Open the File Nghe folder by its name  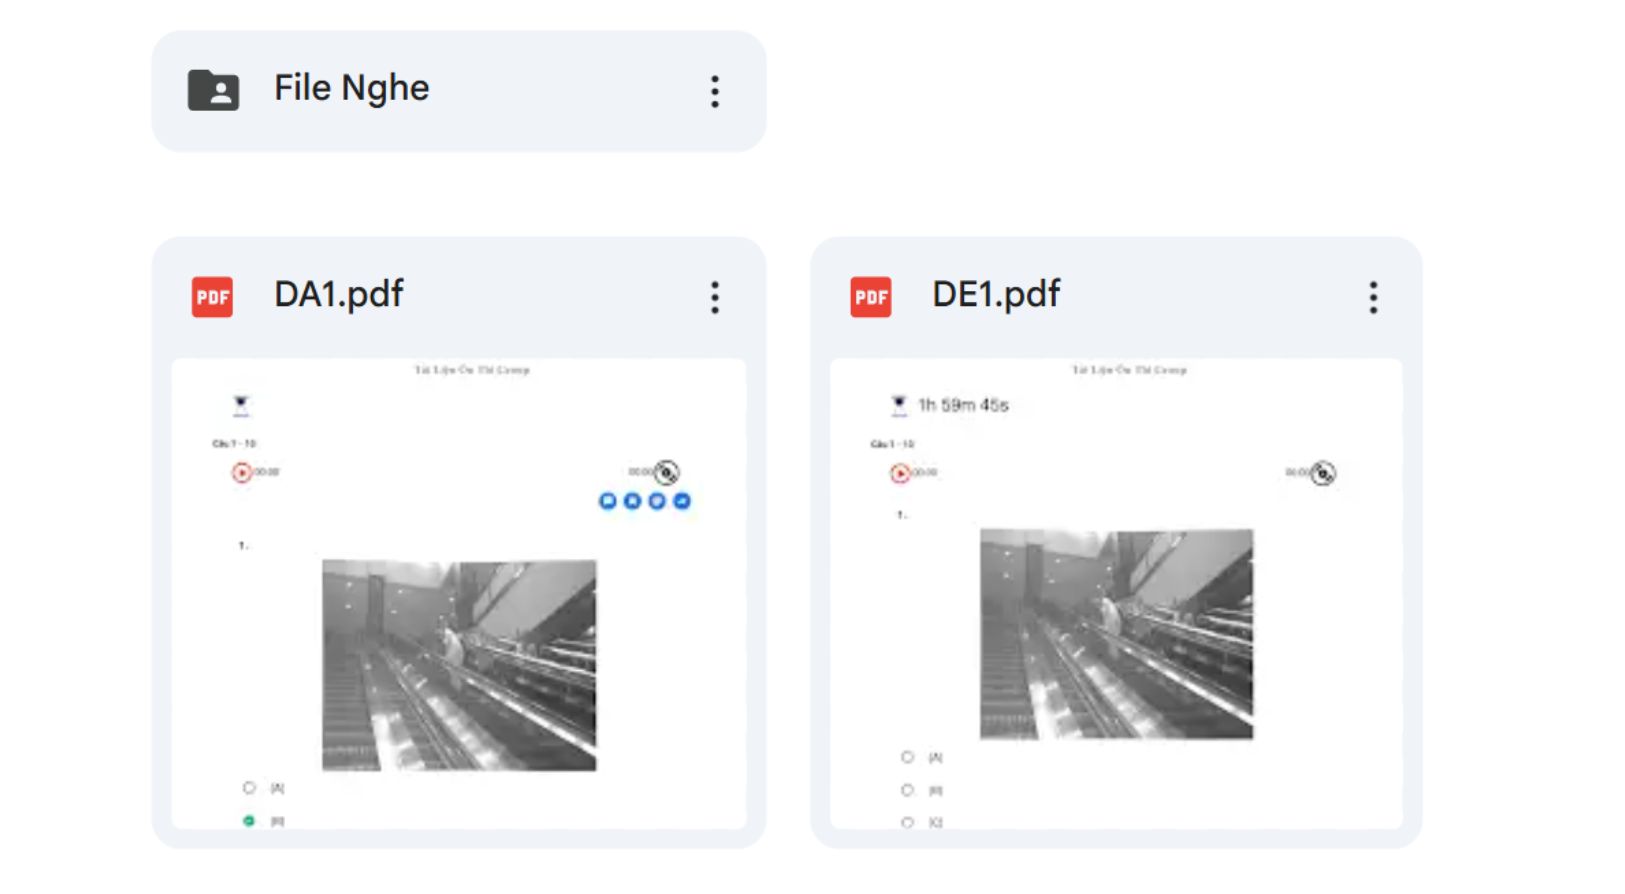click(x=351, y=88)
